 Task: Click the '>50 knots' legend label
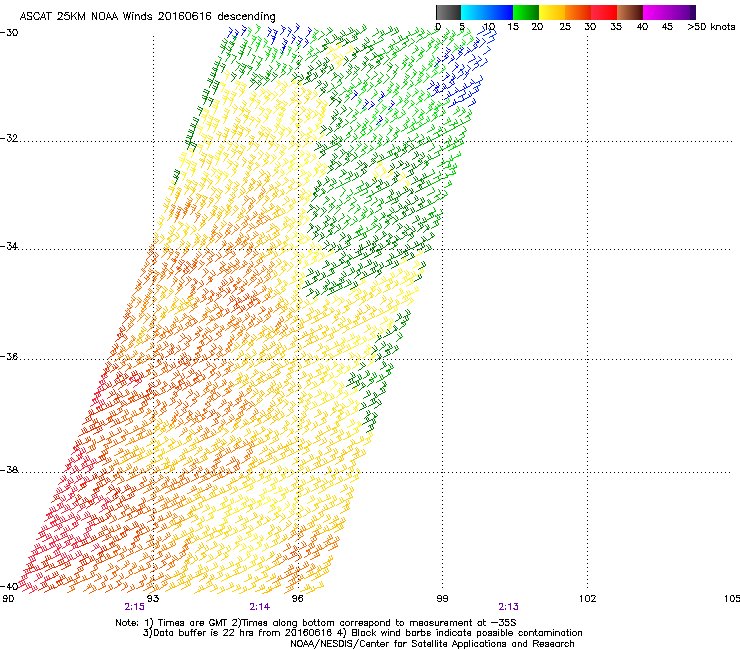pyautogui.click(x=711, y=27)
